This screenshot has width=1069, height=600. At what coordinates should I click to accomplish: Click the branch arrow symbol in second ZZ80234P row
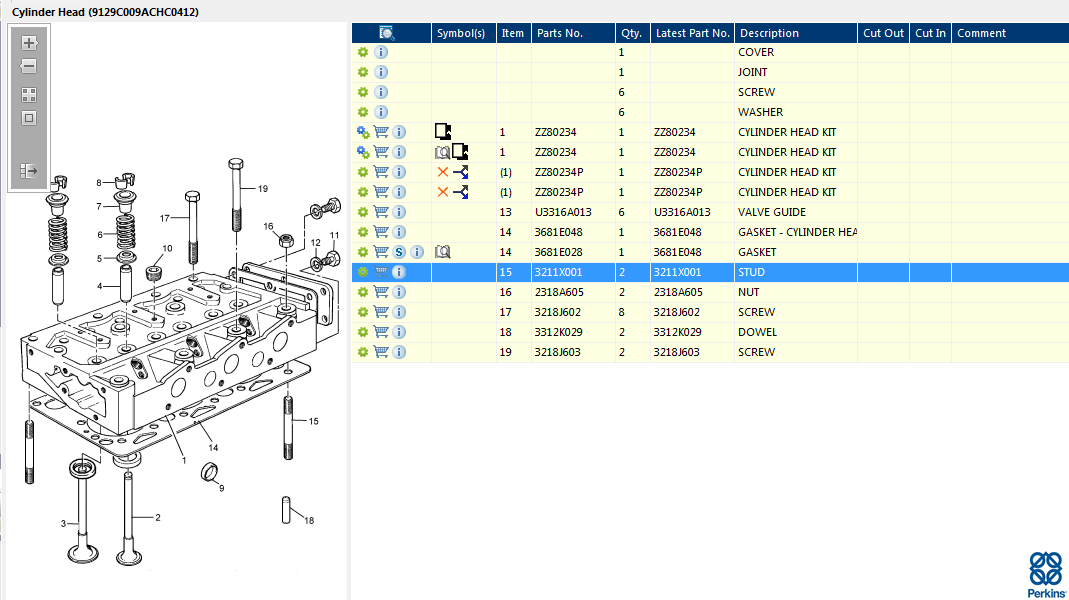point(461,192)
